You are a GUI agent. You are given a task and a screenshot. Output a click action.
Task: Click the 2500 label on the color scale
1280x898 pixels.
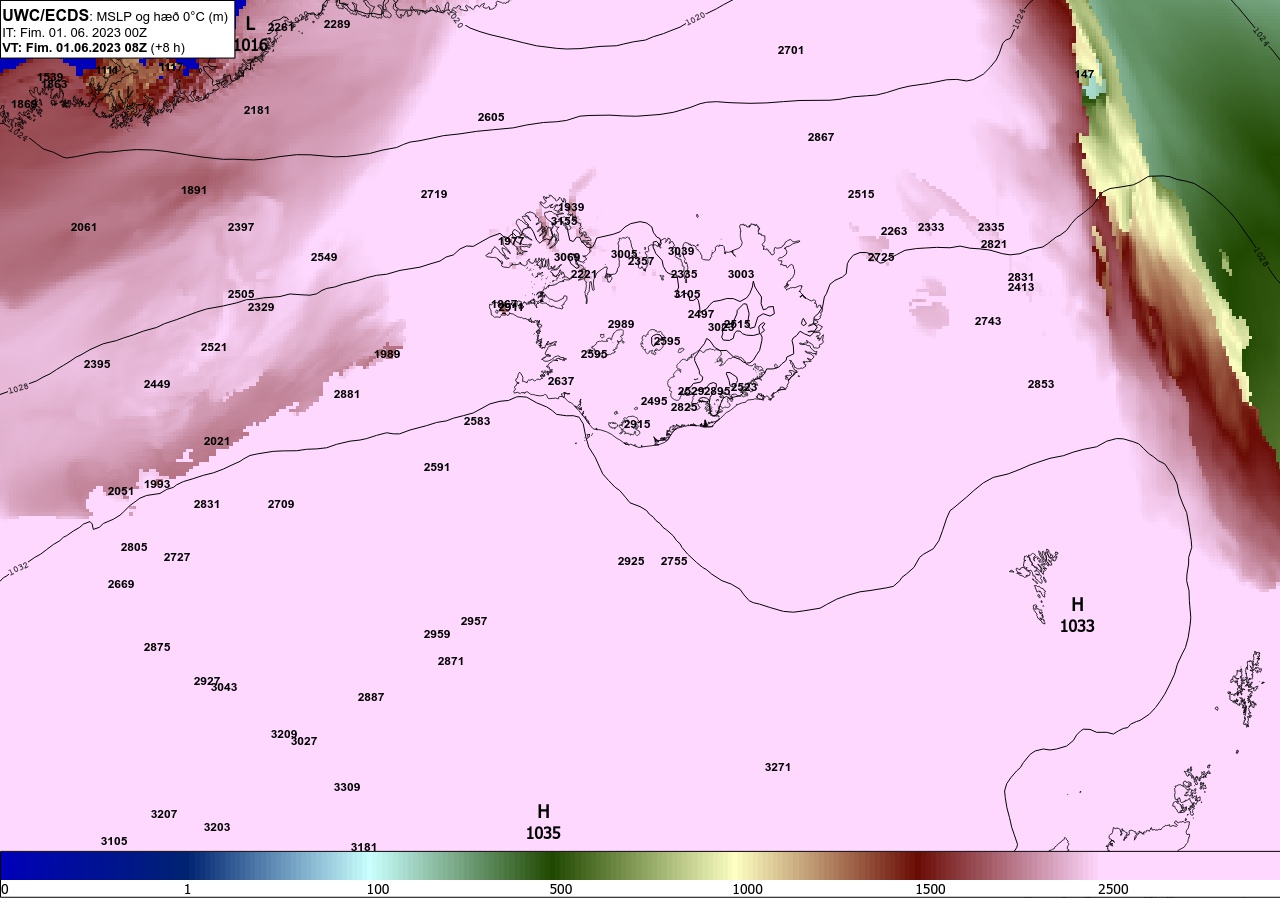coord(1113,889)
